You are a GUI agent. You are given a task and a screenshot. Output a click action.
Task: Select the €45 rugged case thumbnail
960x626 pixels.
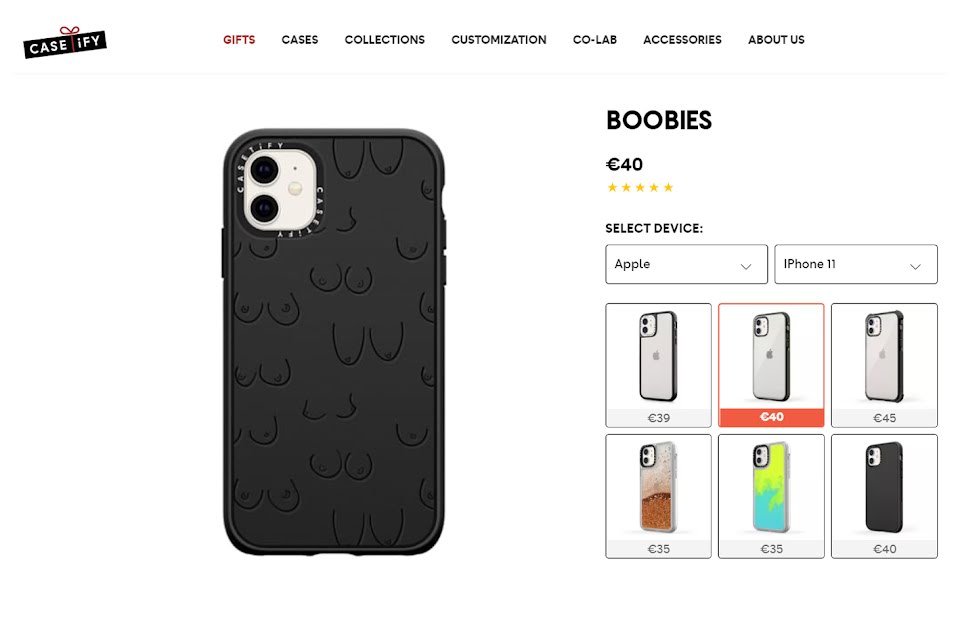tap(884, 365)
